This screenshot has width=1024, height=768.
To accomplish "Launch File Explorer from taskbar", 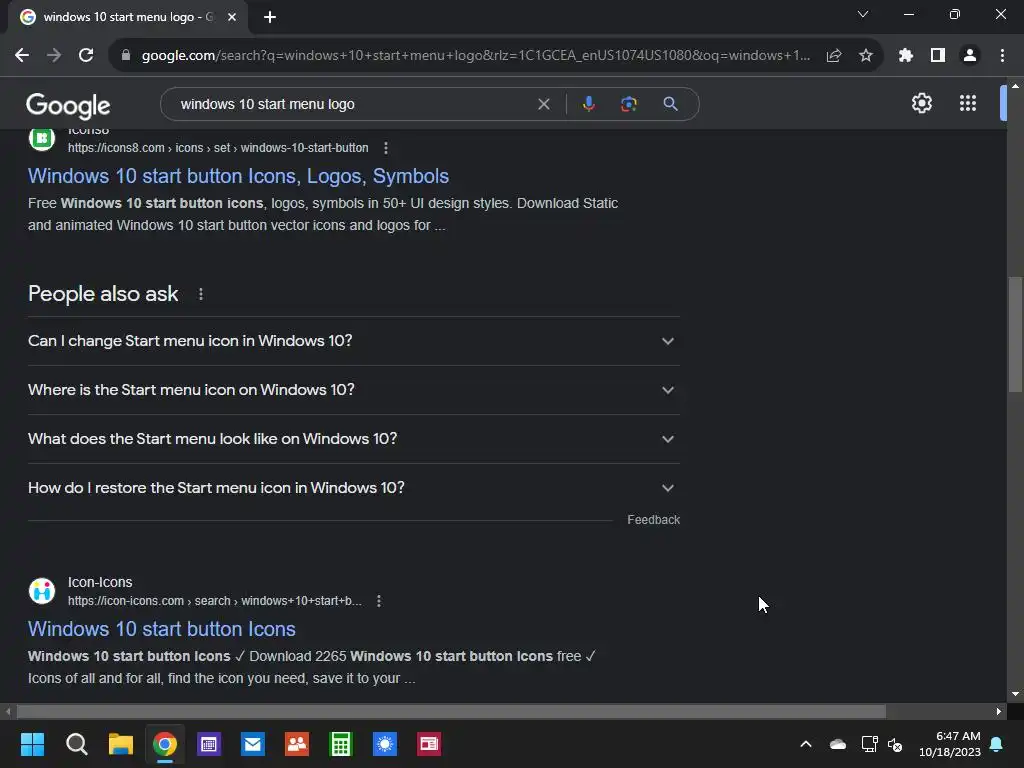I will (121, 744).
